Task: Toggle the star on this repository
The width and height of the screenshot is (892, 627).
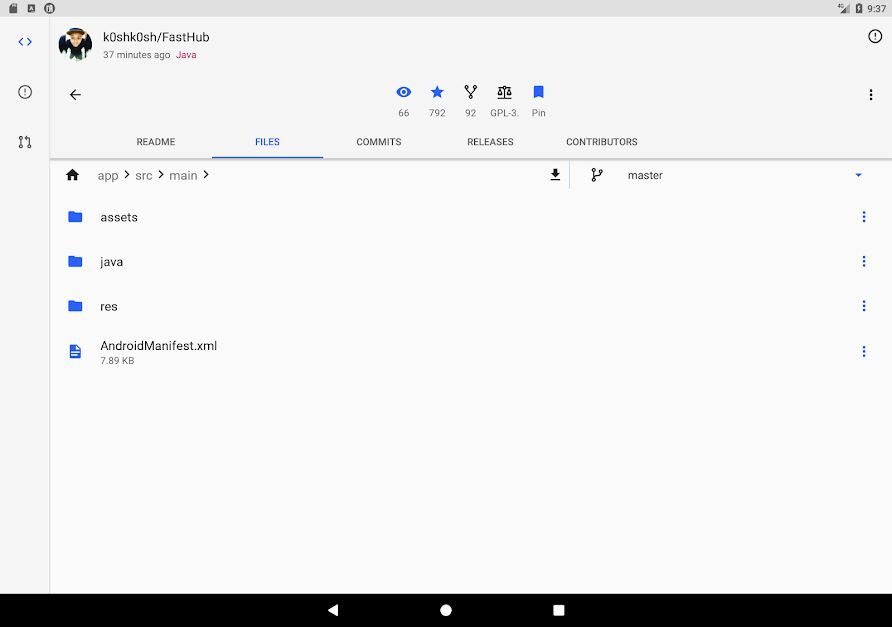Action: (437, 92)
